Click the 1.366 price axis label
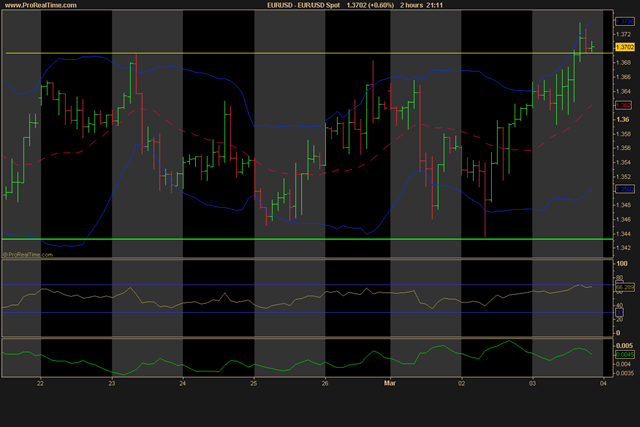Image resolution: width=640 pixels, height=427 pixels. (x=623, y=77)
